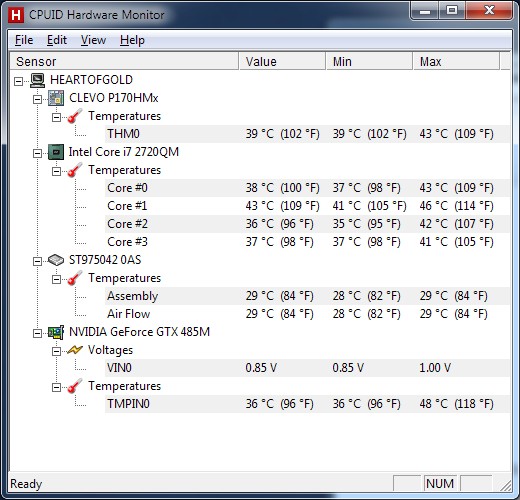520x500 pixels.
Task: Click the Voltages label
Action: tap(110, 350)
